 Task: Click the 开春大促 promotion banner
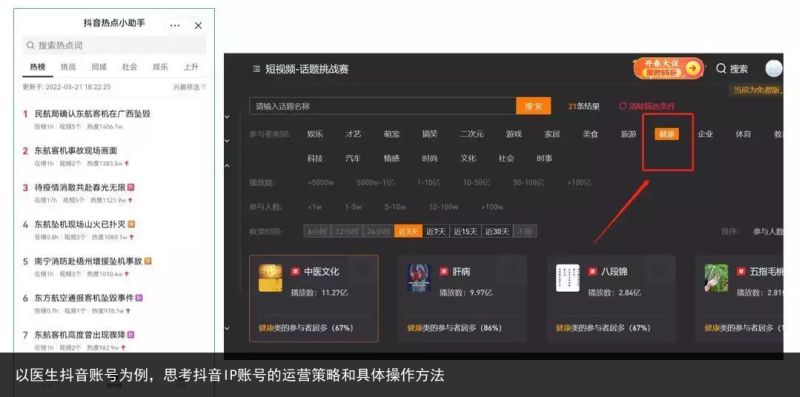click(668, 68)
